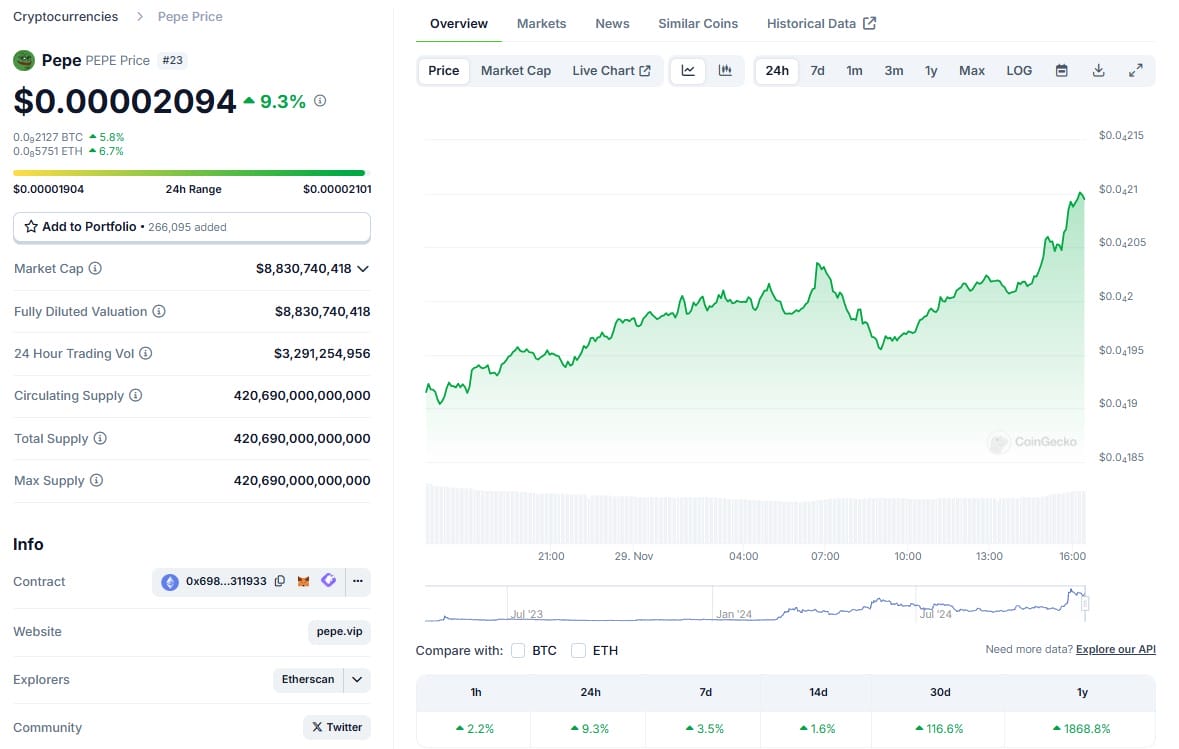This screenshot has width=1179, height=749.
Task: Select 24h chart range
Action: 777,71
